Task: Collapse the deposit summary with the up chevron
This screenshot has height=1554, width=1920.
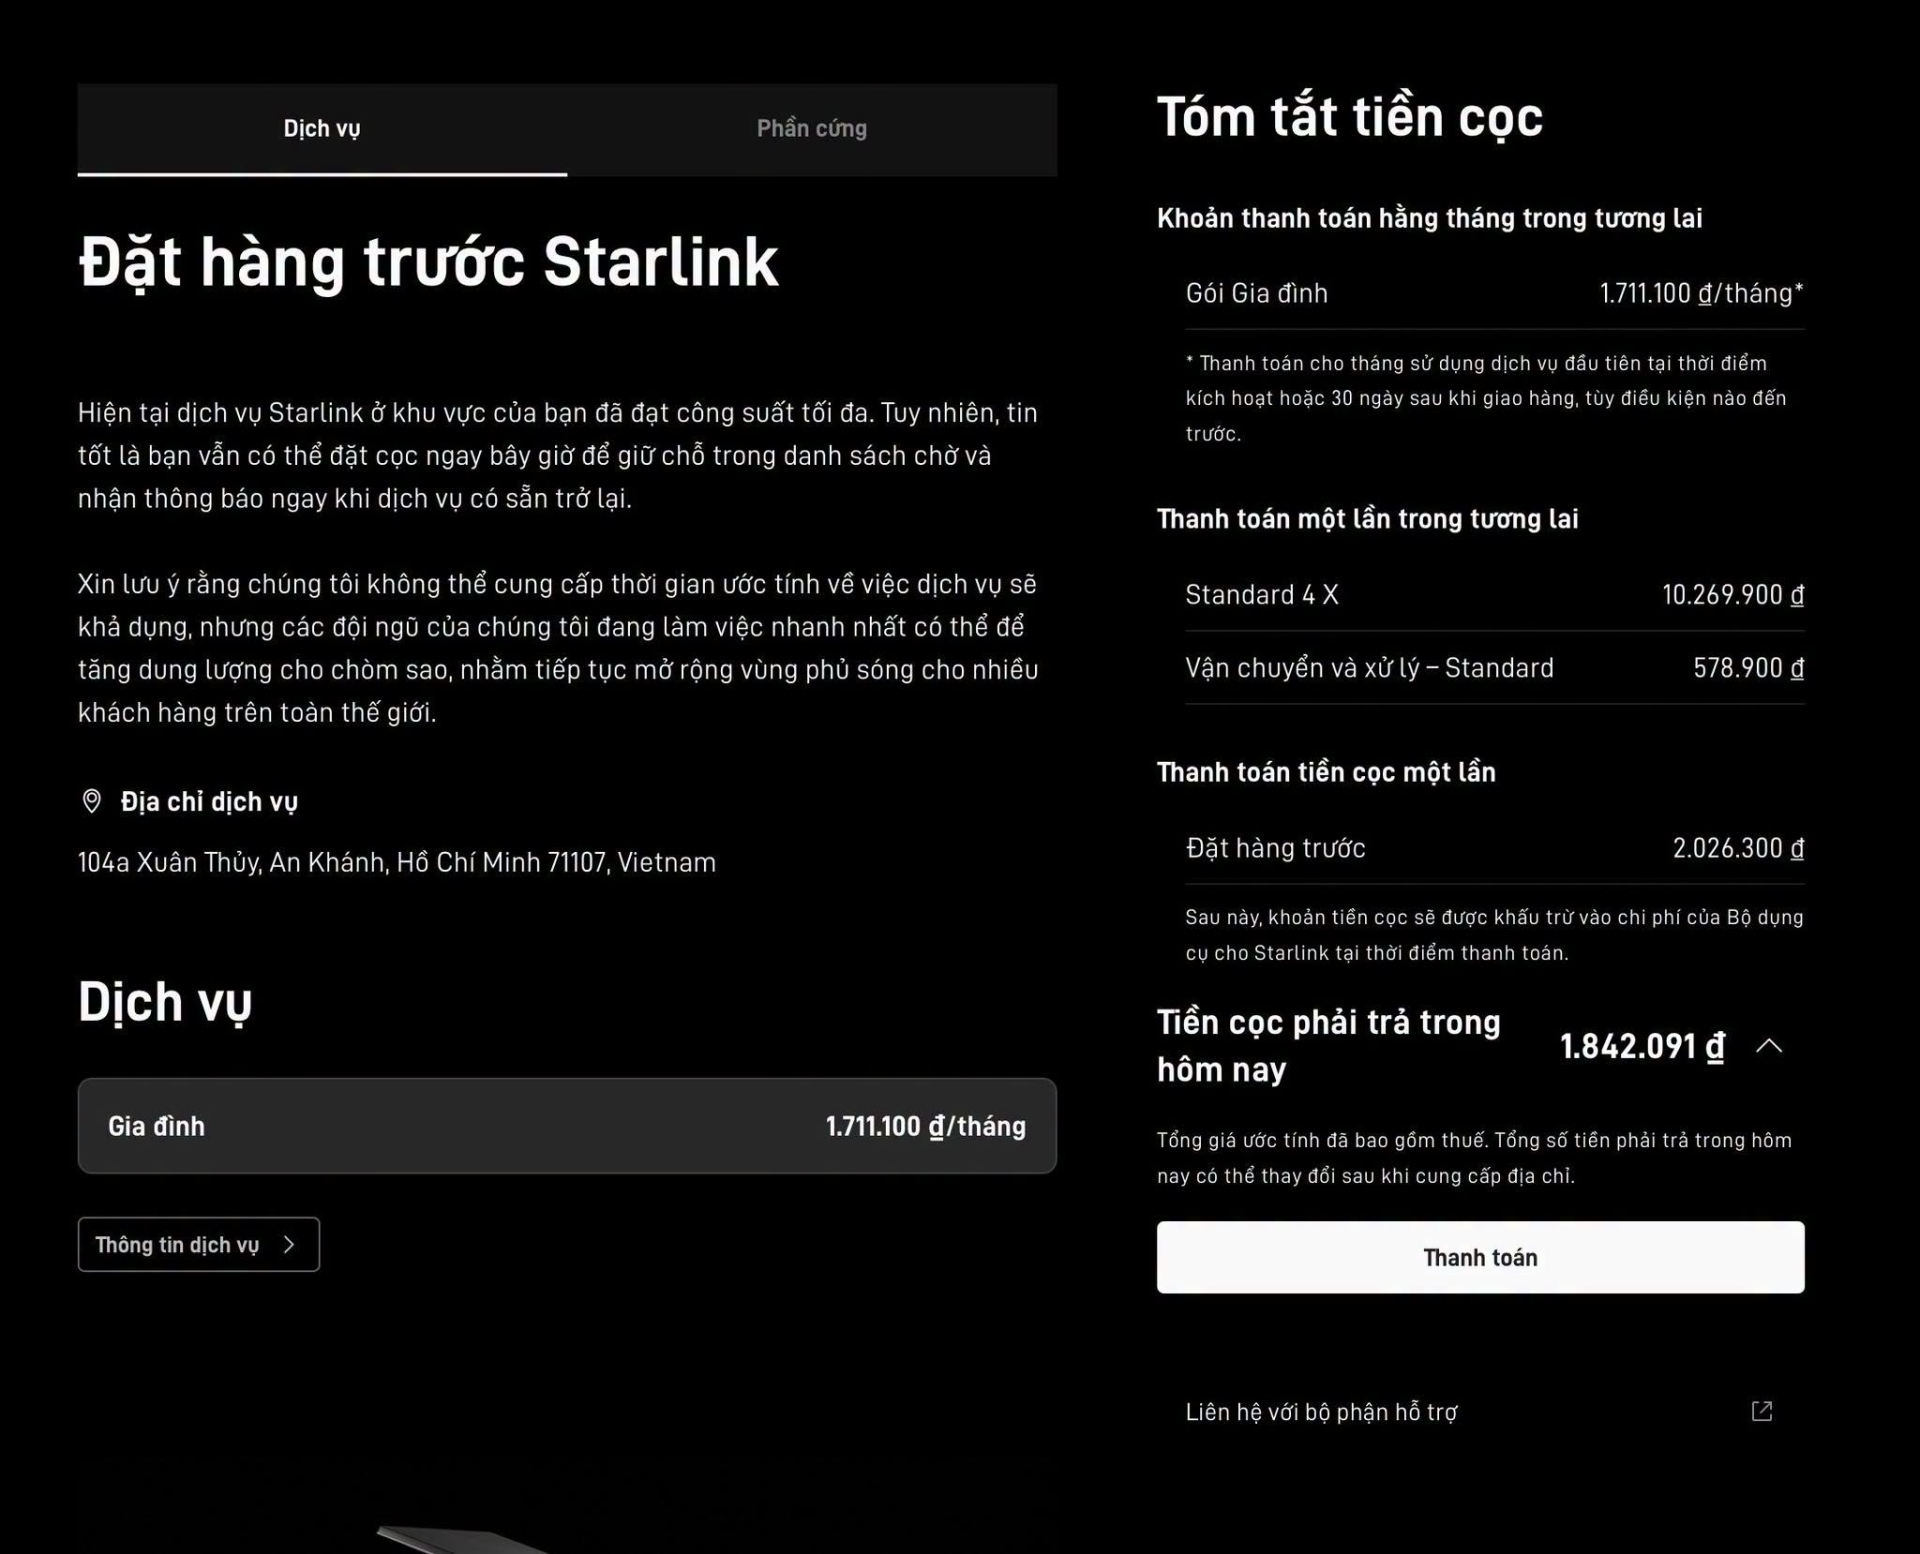Action: [x=1769, y=1046]
